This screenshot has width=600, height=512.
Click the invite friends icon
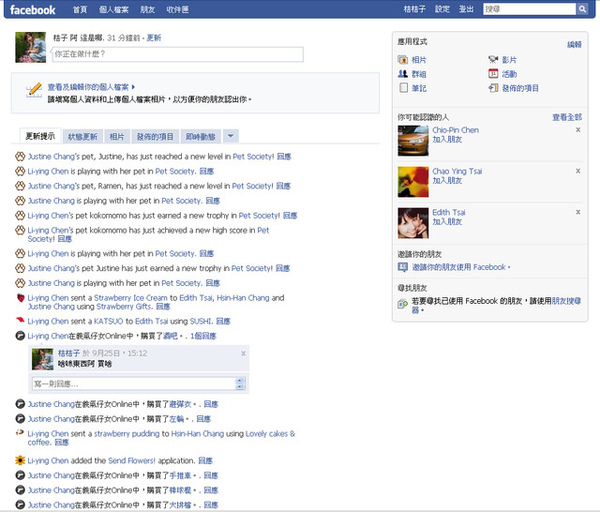click(403, 267)
